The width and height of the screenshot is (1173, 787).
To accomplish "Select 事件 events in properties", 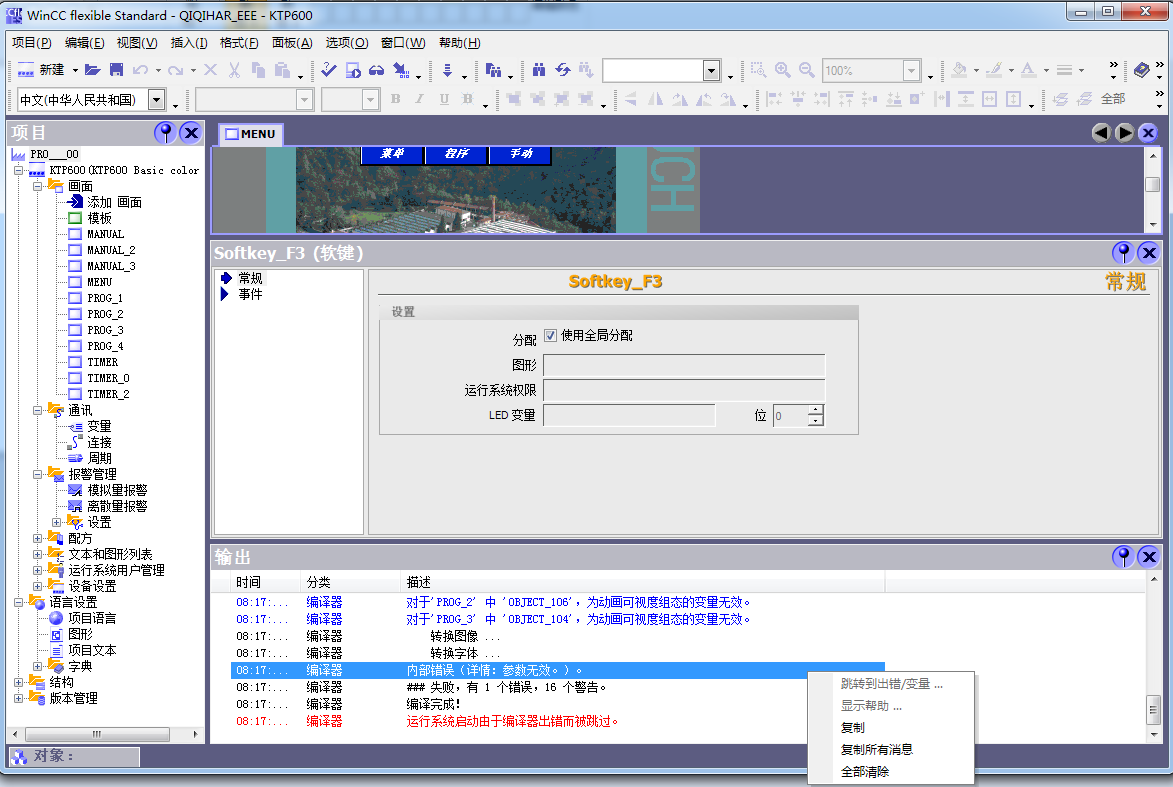I will click(250, 294).
